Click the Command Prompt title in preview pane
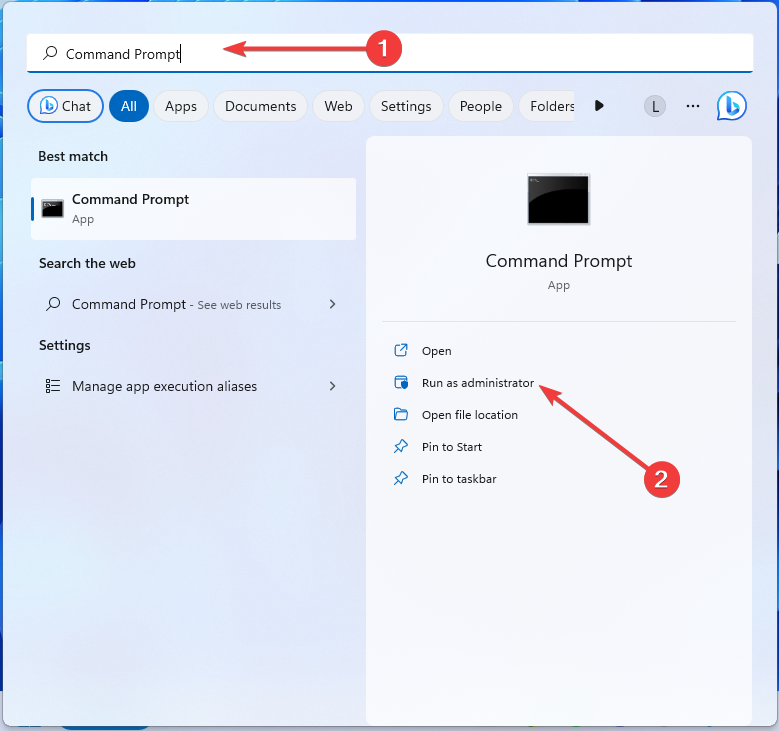779x731 pixels. point(558,261)
